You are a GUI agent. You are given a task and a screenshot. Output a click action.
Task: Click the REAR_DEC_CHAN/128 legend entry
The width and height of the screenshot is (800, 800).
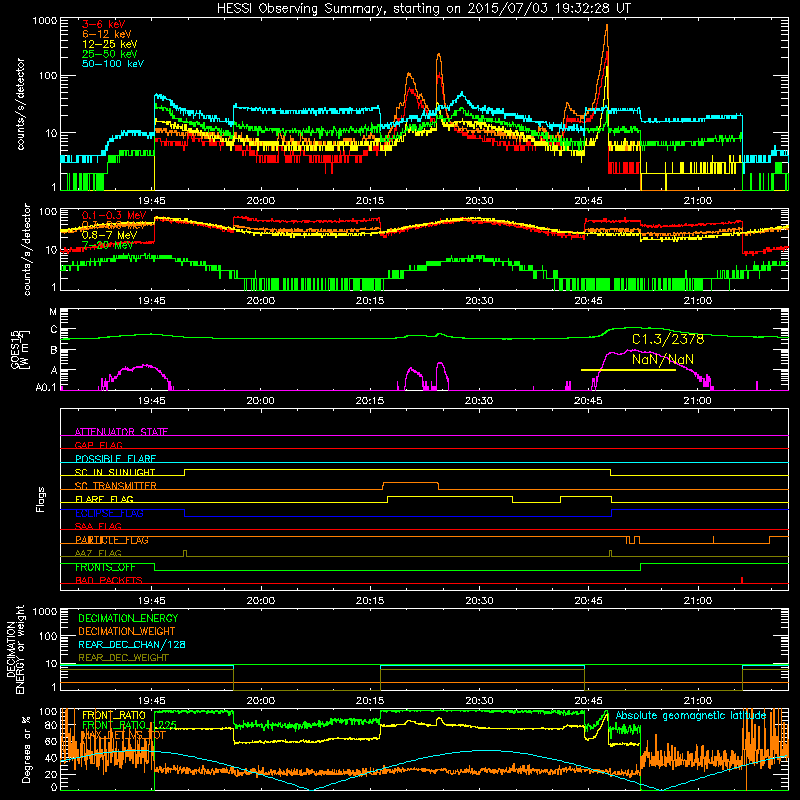click(x=132, y=644)
